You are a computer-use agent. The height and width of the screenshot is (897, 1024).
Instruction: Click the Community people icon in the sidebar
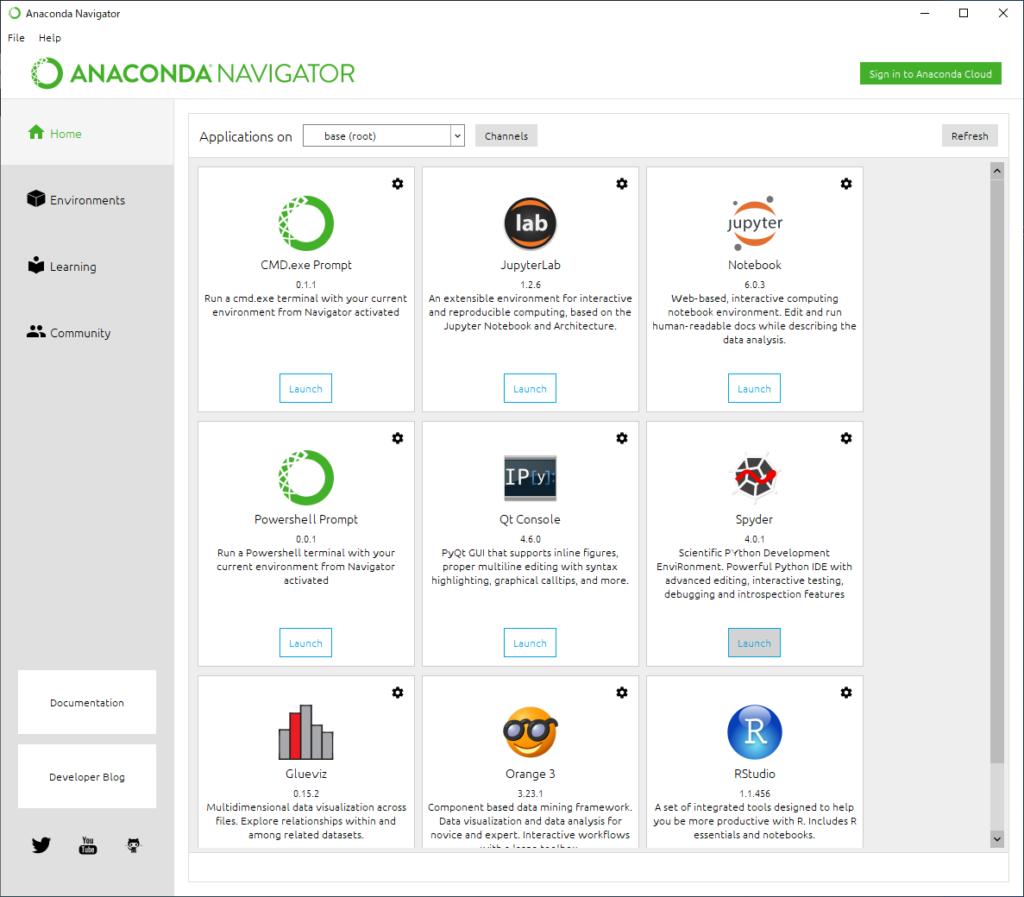36,332
